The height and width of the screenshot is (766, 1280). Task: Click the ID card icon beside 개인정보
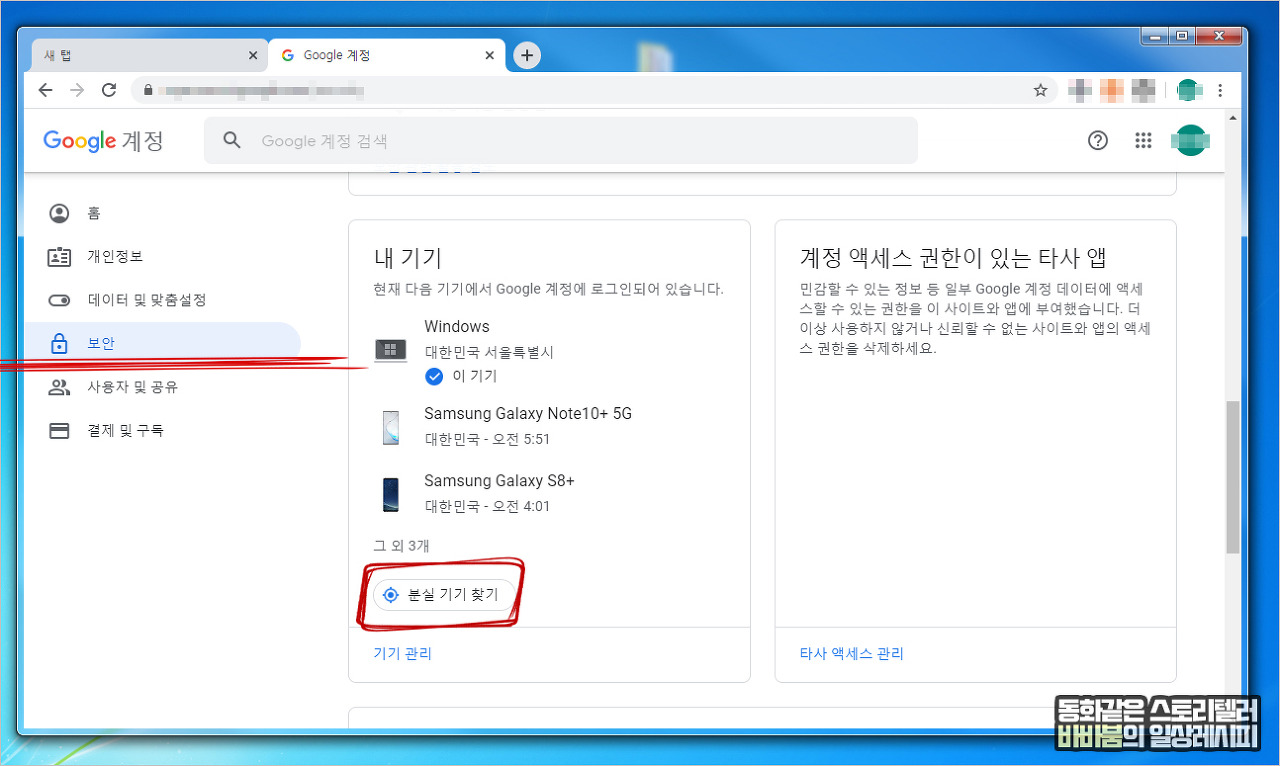click(x=59, y=257)
